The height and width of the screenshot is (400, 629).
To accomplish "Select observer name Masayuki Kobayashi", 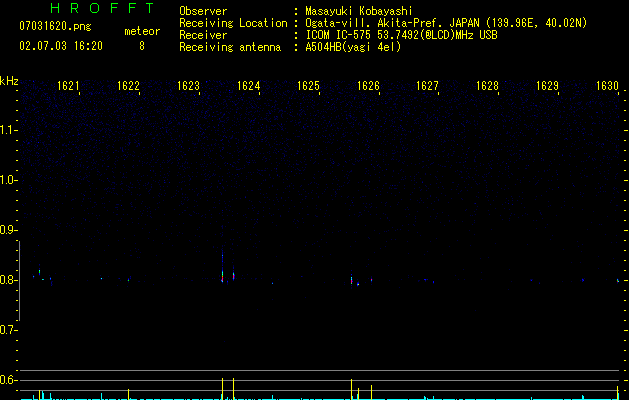I will click(359, 11).
